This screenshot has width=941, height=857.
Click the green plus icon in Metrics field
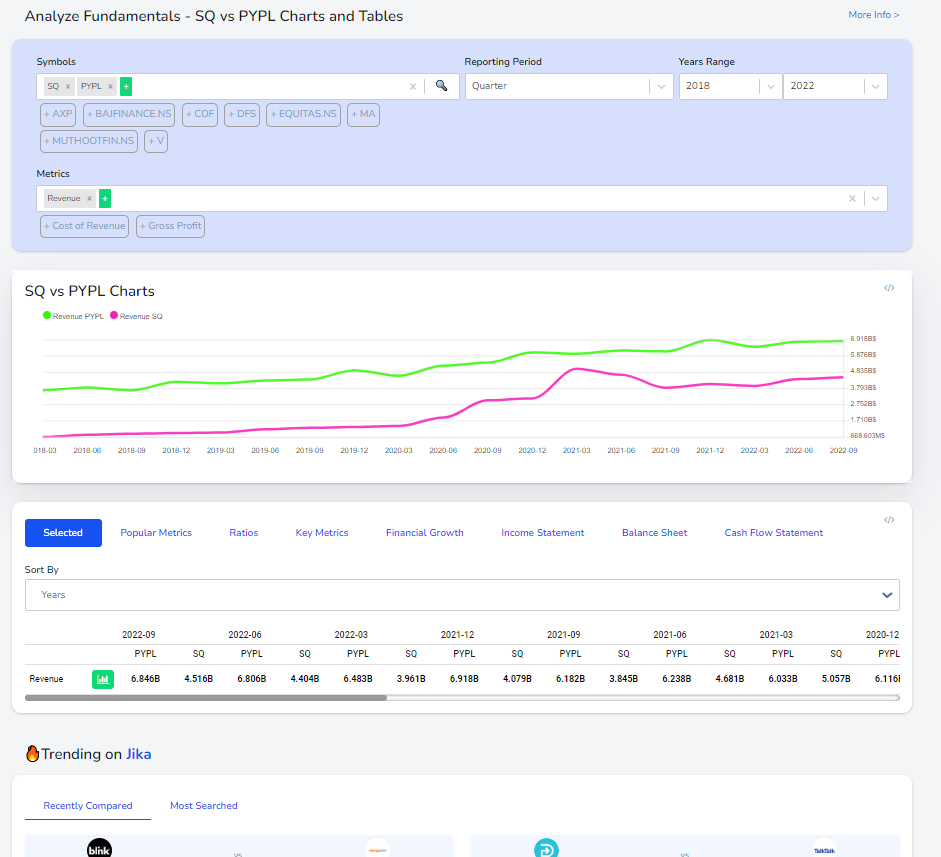[x=105, y=198]
